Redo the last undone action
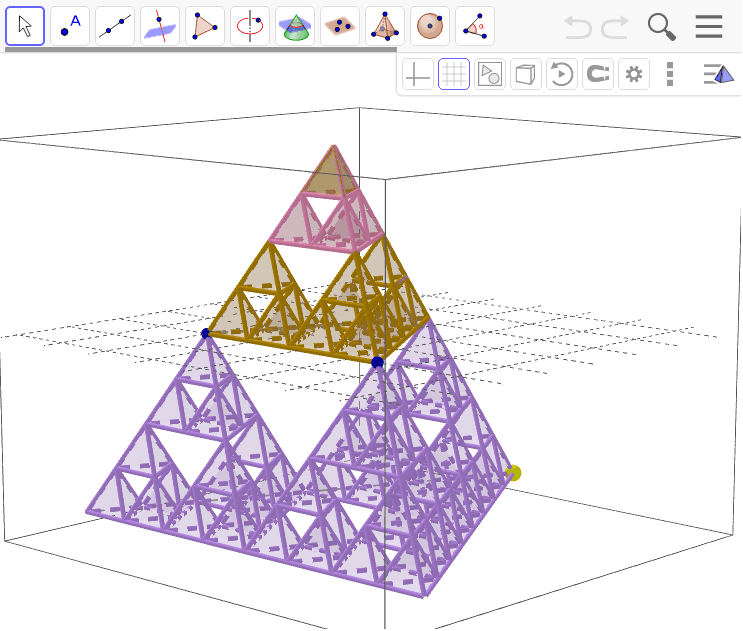This screenshot has width=743, height=631. [615, 27]
